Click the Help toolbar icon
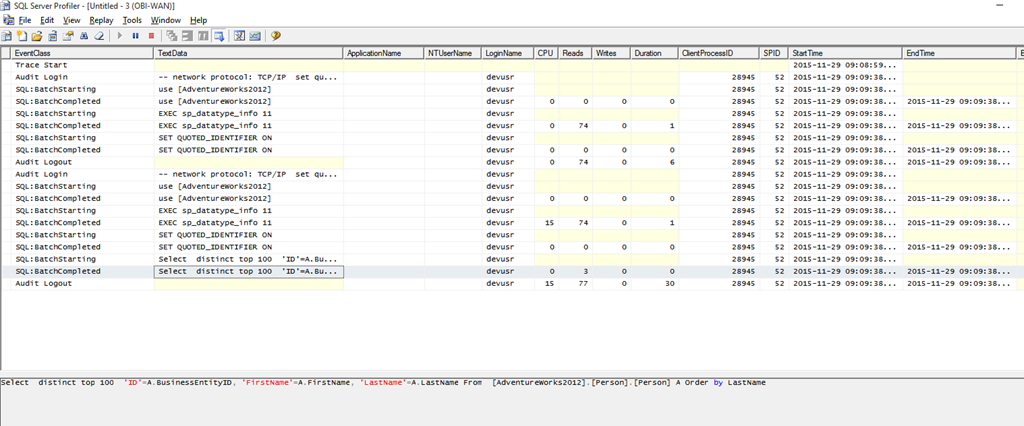Screen dimensions: 1024x426 pyautogui.click(x=275, y=35)
